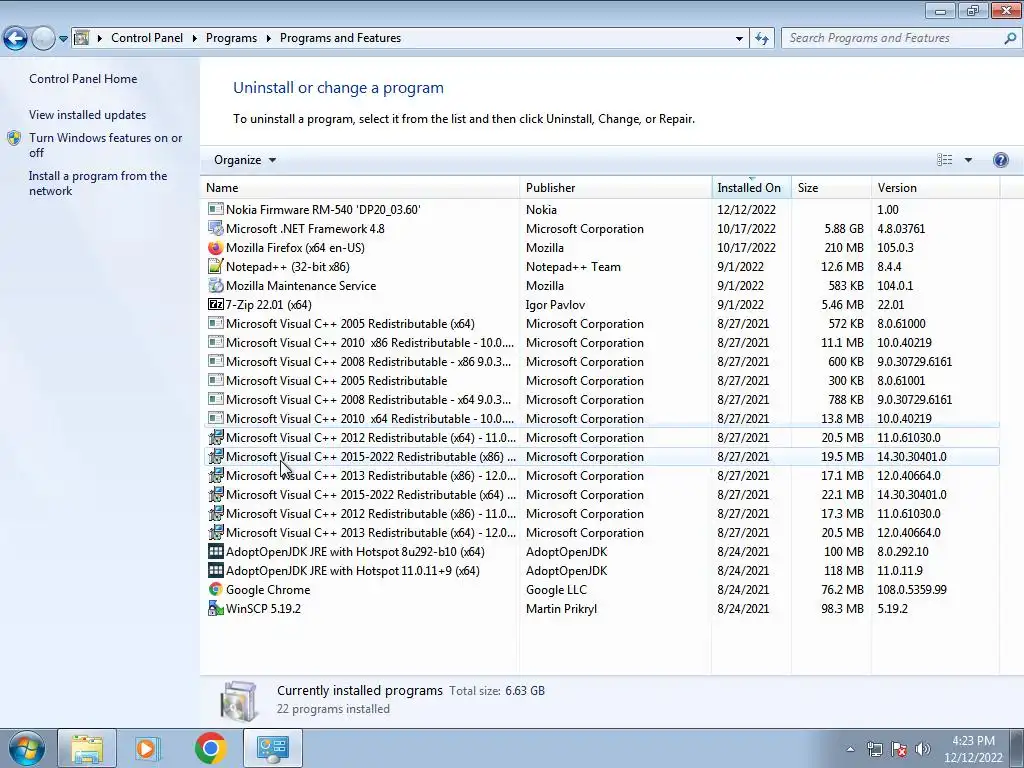Select AdoptOpenJDK JRE 11.0.11+9 icon
Image resolution: width=1024 pixels, height=768 pixels.
pos(216,570)
